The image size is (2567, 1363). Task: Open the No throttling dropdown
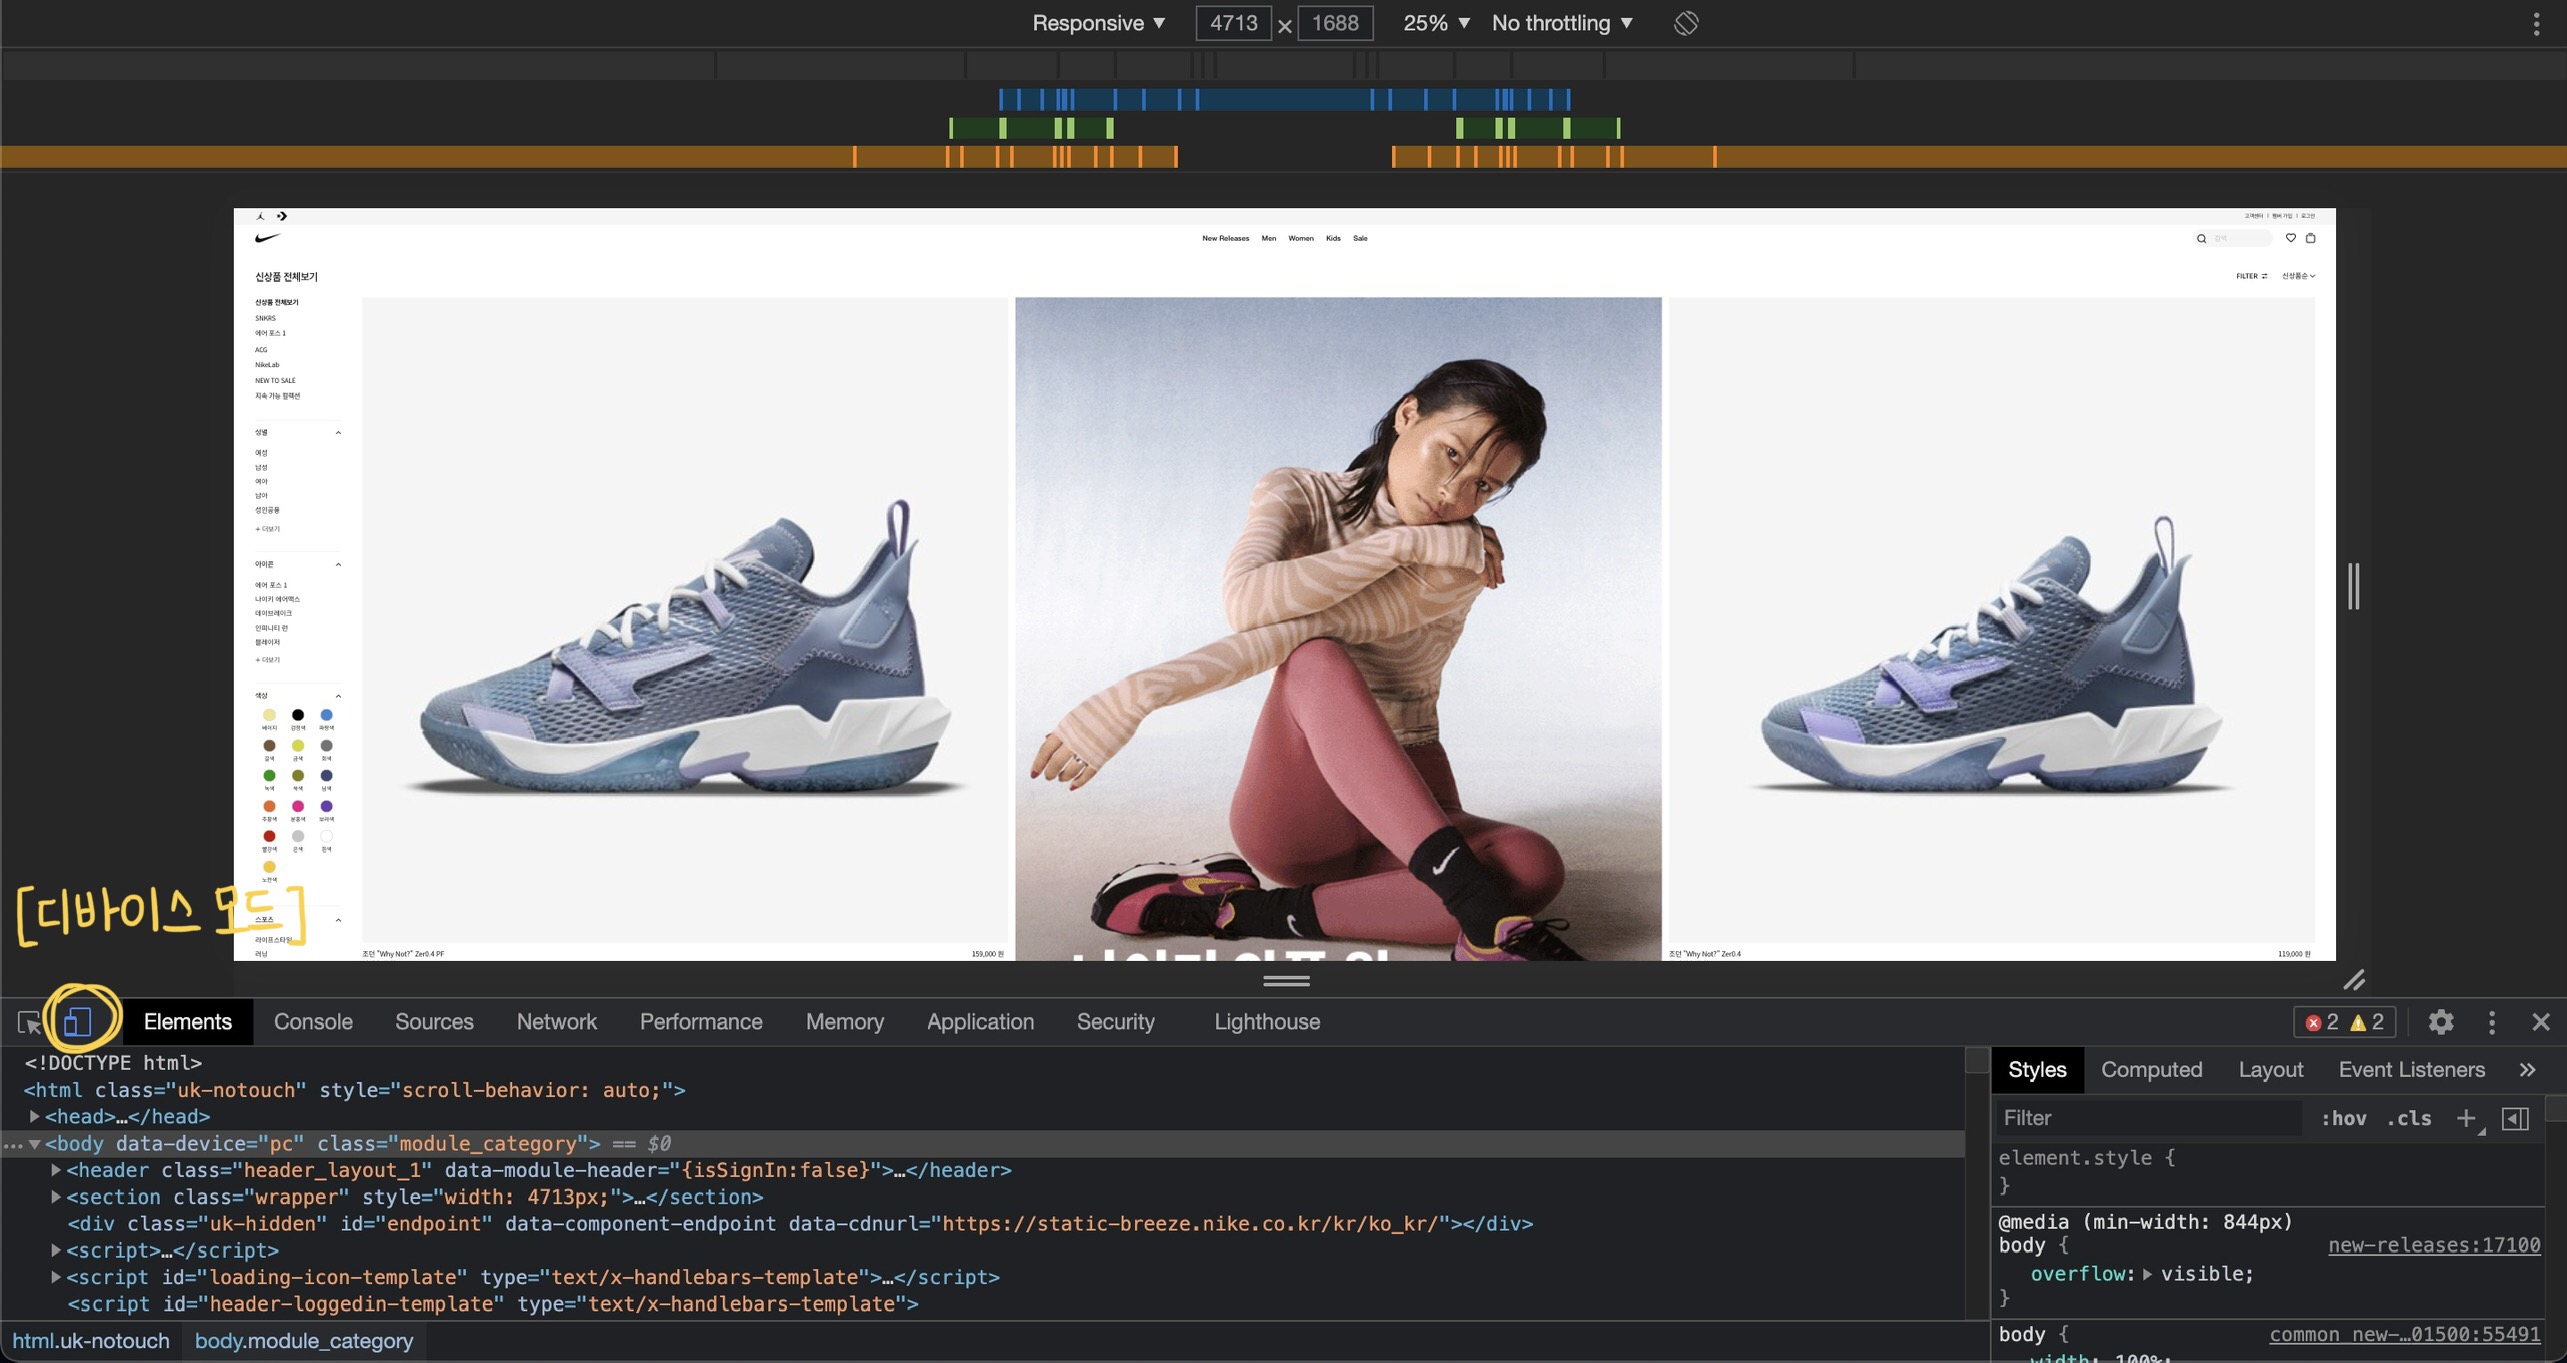point(1562,23)
